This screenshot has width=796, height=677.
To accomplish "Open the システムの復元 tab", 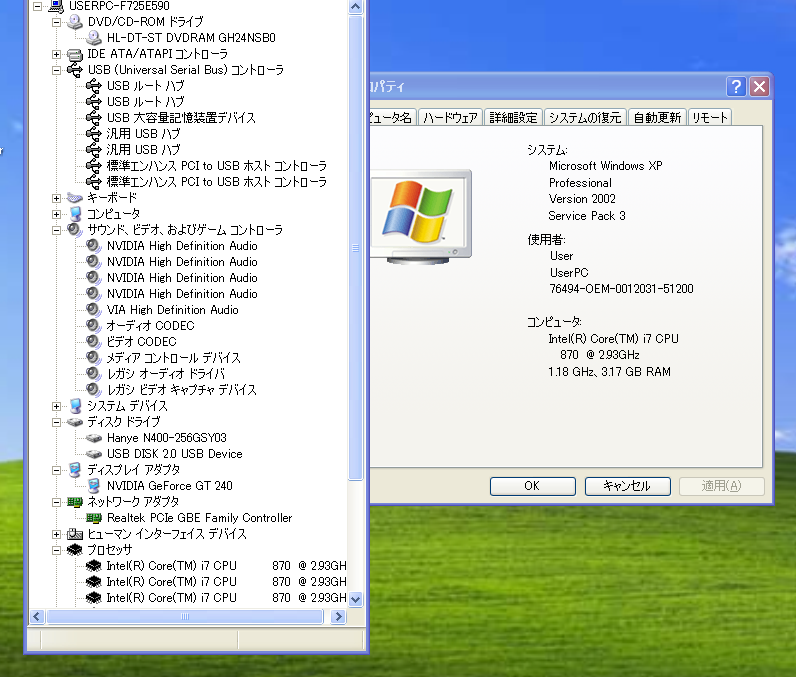I will pyautogui.click(x=585, y=118).
